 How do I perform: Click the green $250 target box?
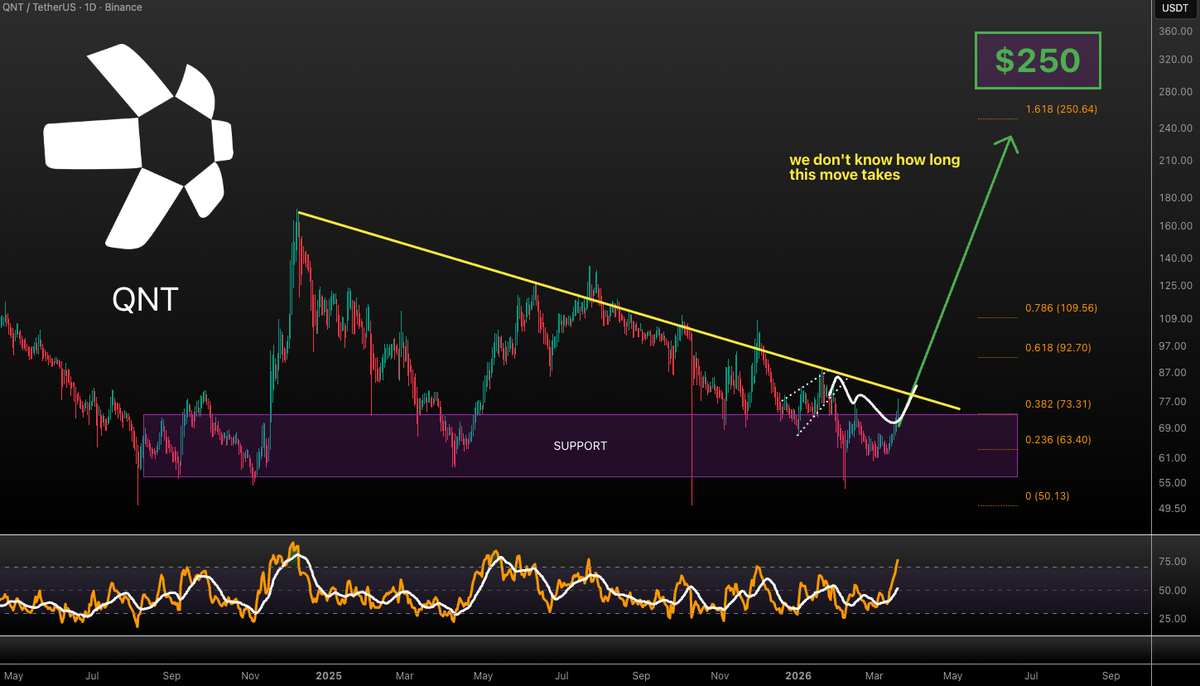[1037, 60]
